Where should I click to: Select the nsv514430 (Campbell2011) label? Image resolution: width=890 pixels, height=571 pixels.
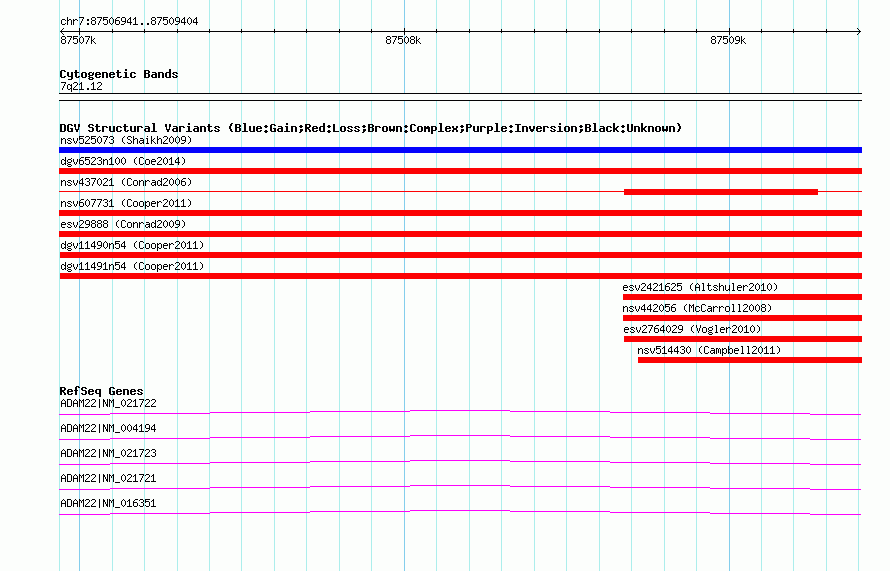[709, 350]
